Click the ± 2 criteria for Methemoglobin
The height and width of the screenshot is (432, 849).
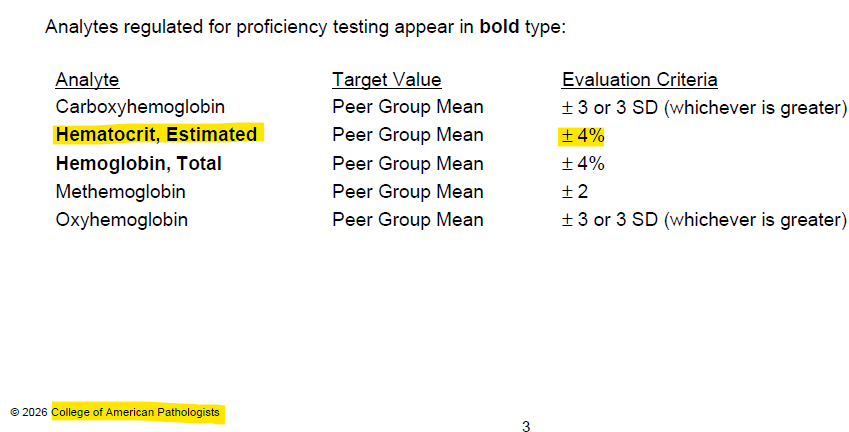[575, 192]
